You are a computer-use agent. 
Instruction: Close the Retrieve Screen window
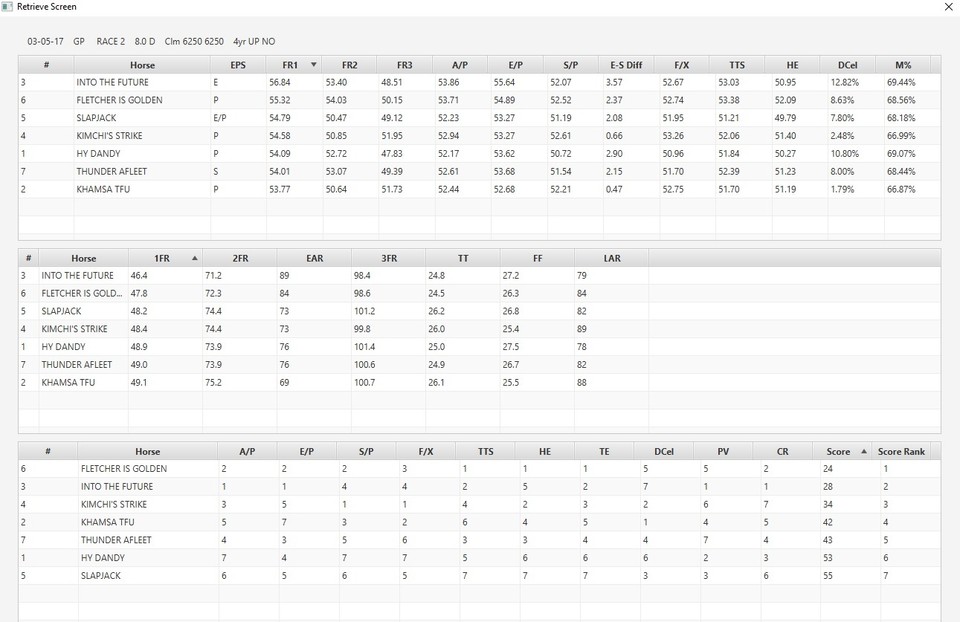948,7
